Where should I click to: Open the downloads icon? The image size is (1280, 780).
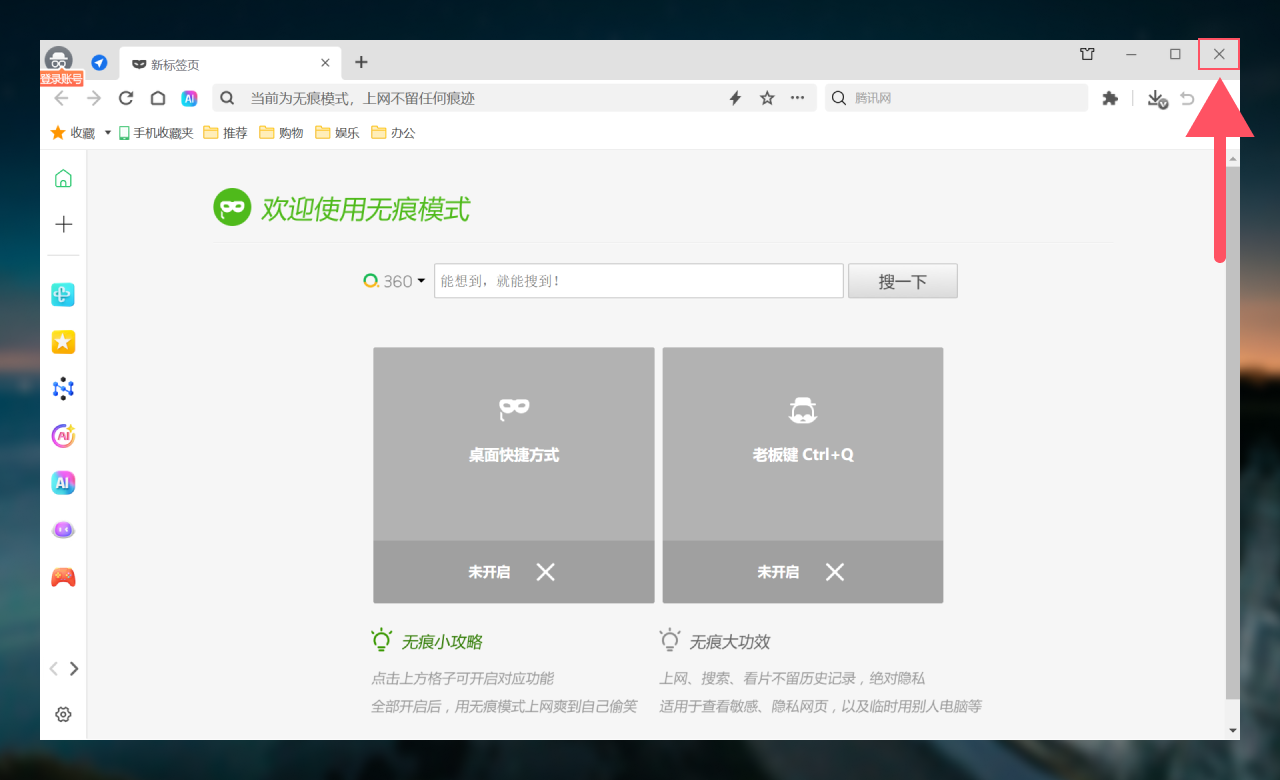click(1156, 98)
